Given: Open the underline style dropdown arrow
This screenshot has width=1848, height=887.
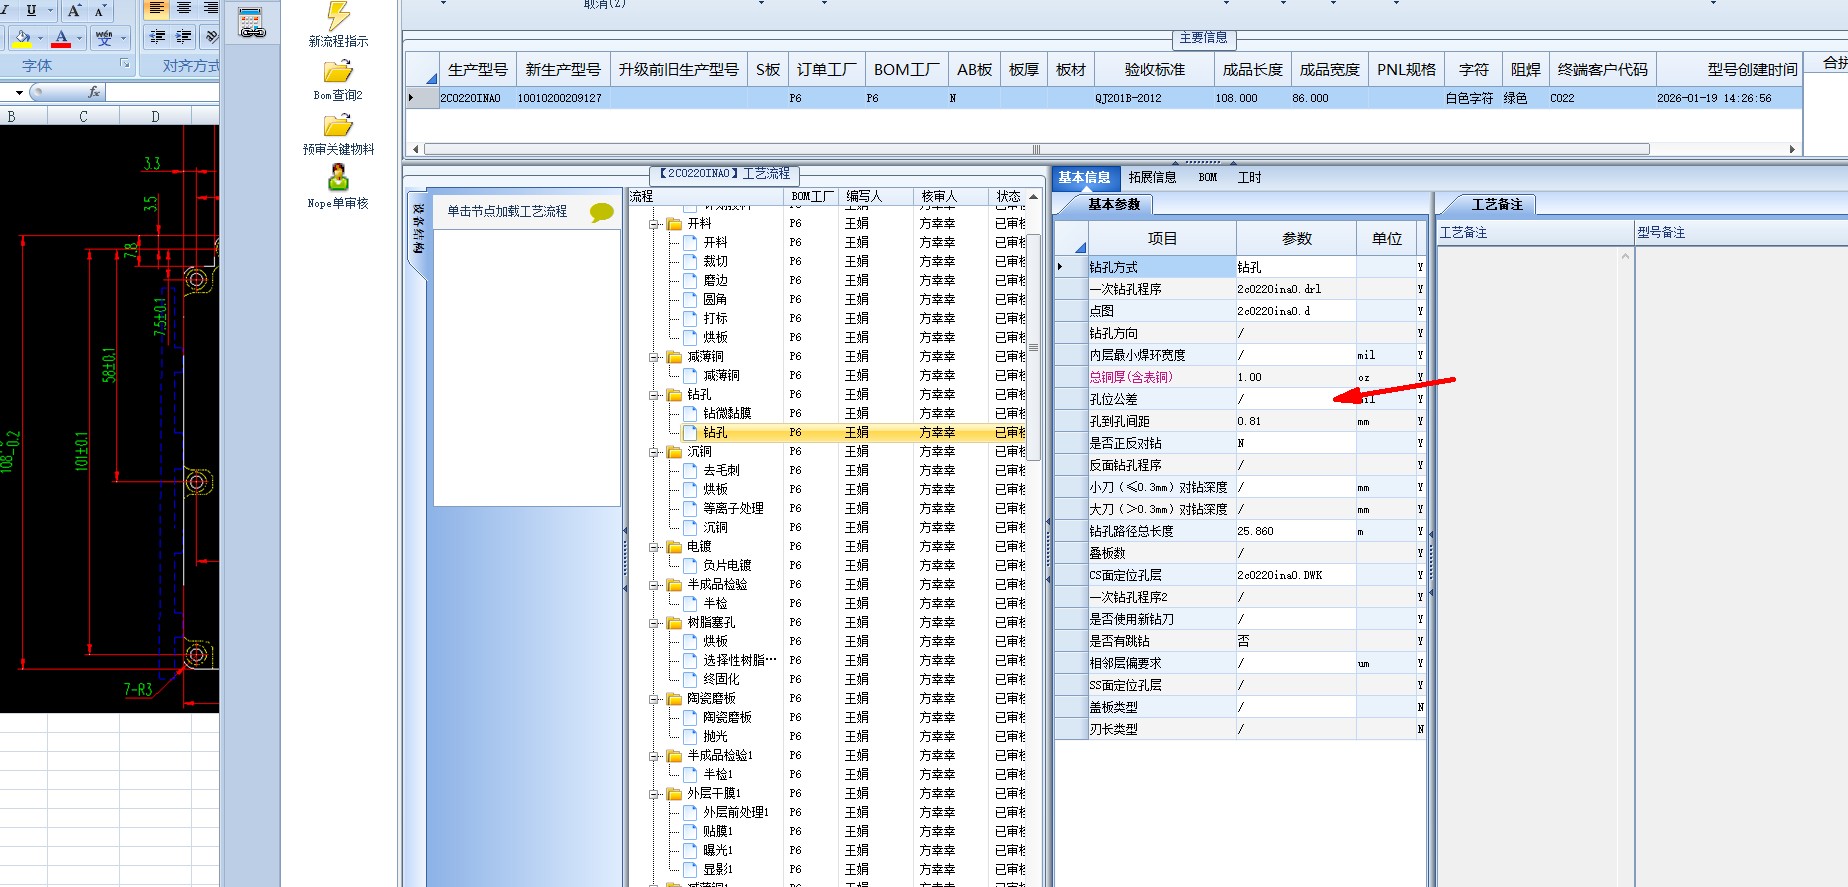Looking at the screenshot, I should (x=49, y=10).
